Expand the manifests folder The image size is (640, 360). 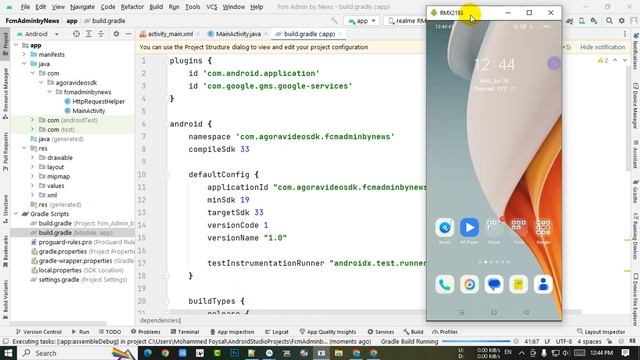pos(24,55)
